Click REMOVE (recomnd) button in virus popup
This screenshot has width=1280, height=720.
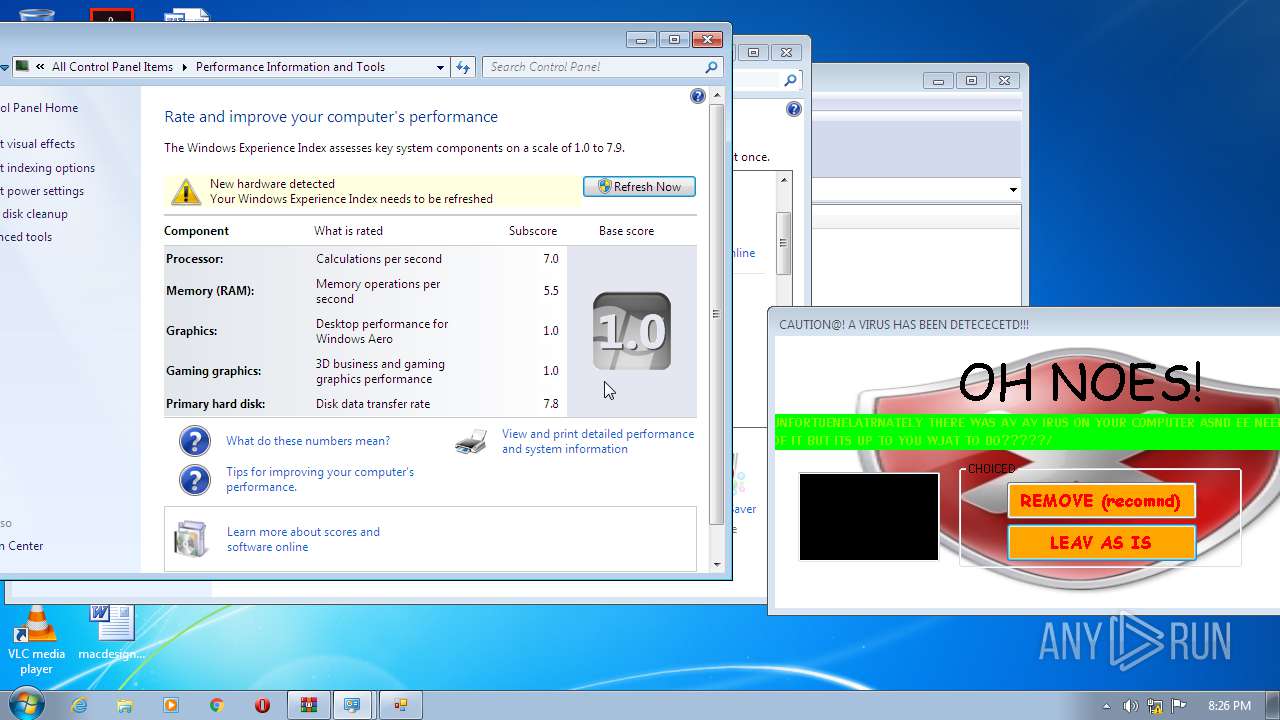(x=1101, y=501)
